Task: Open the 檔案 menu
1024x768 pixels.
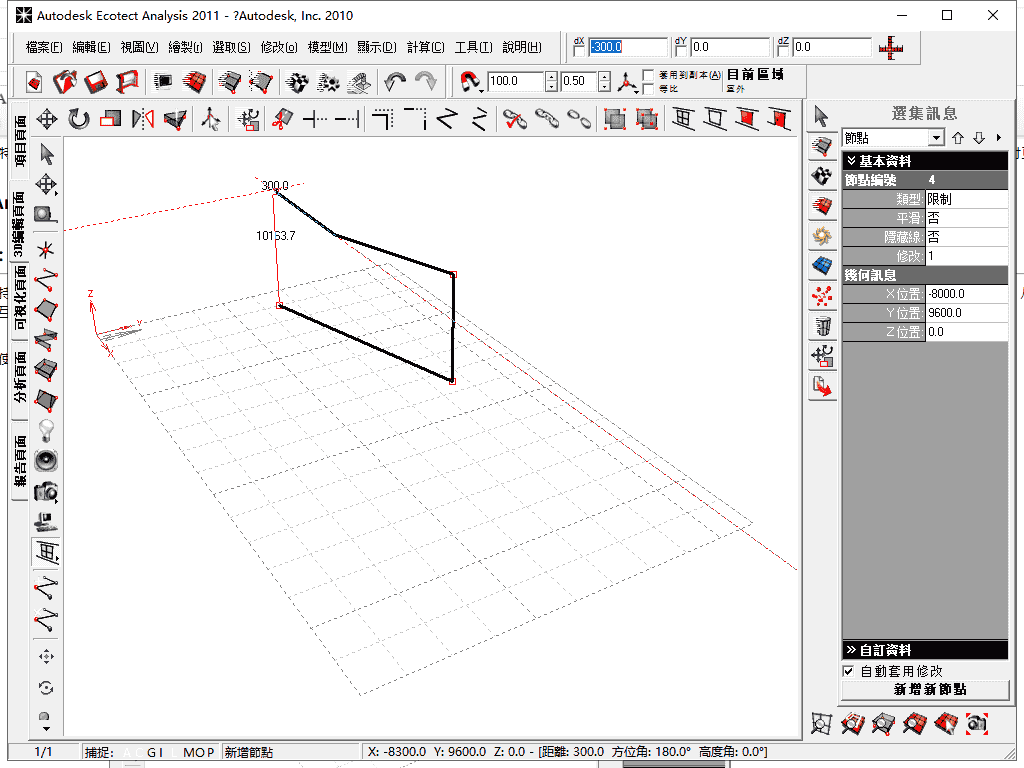Action: [x=44, y=47]
